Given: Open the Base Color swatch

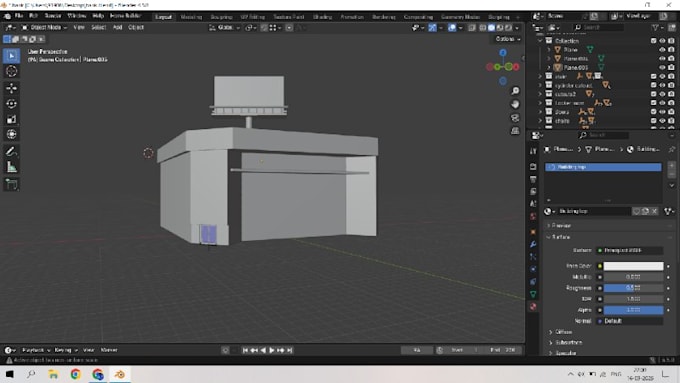Looking at the screenshot, I should tap(633, 266).
